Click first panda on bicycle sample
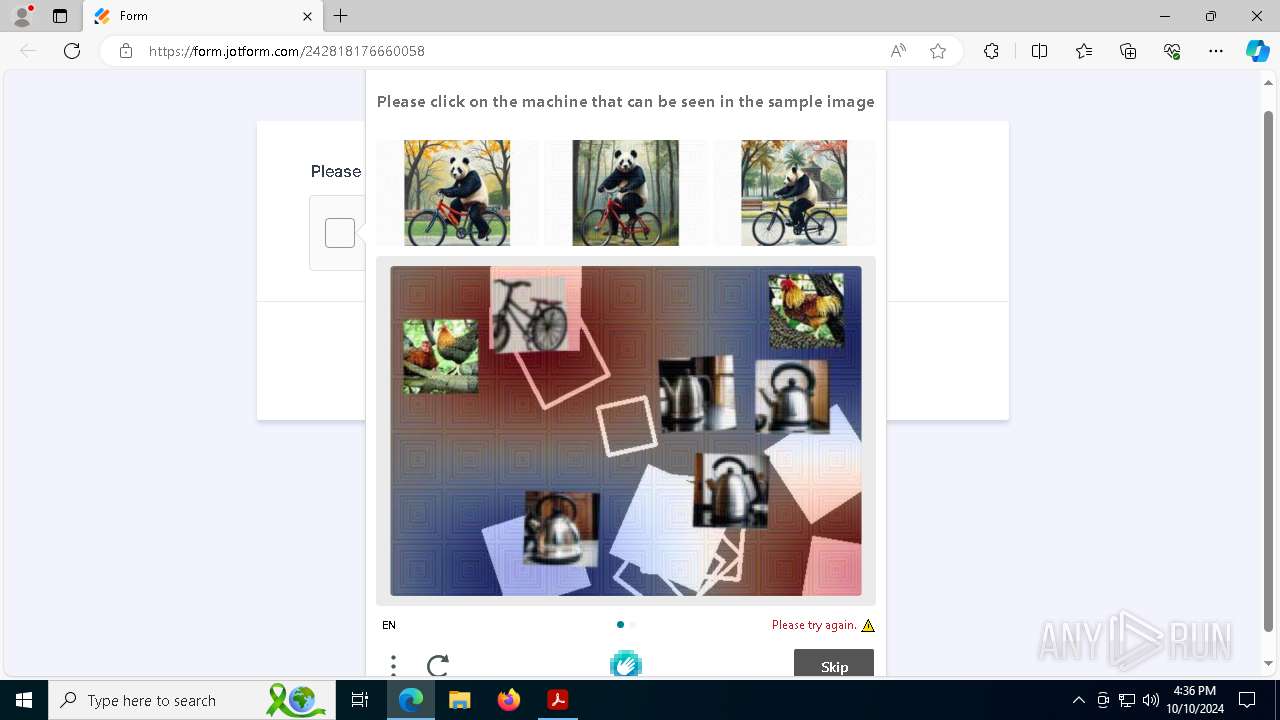 [x=457, y=193]
